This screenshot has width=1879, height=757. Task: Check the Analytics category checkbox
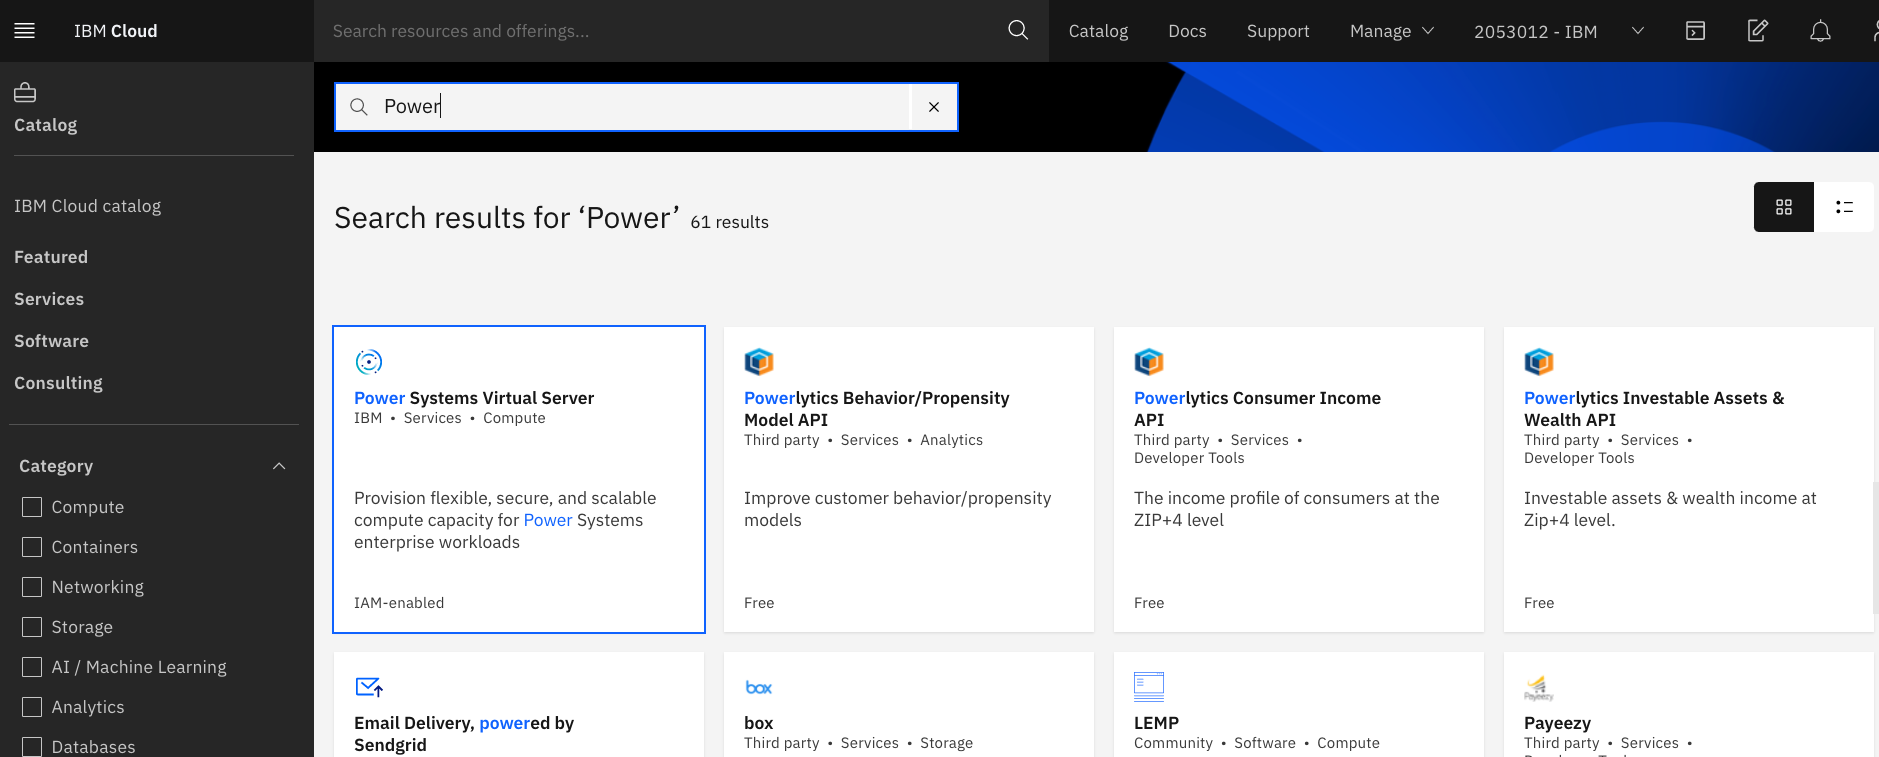pyautogui.click(x=32, y=707)
